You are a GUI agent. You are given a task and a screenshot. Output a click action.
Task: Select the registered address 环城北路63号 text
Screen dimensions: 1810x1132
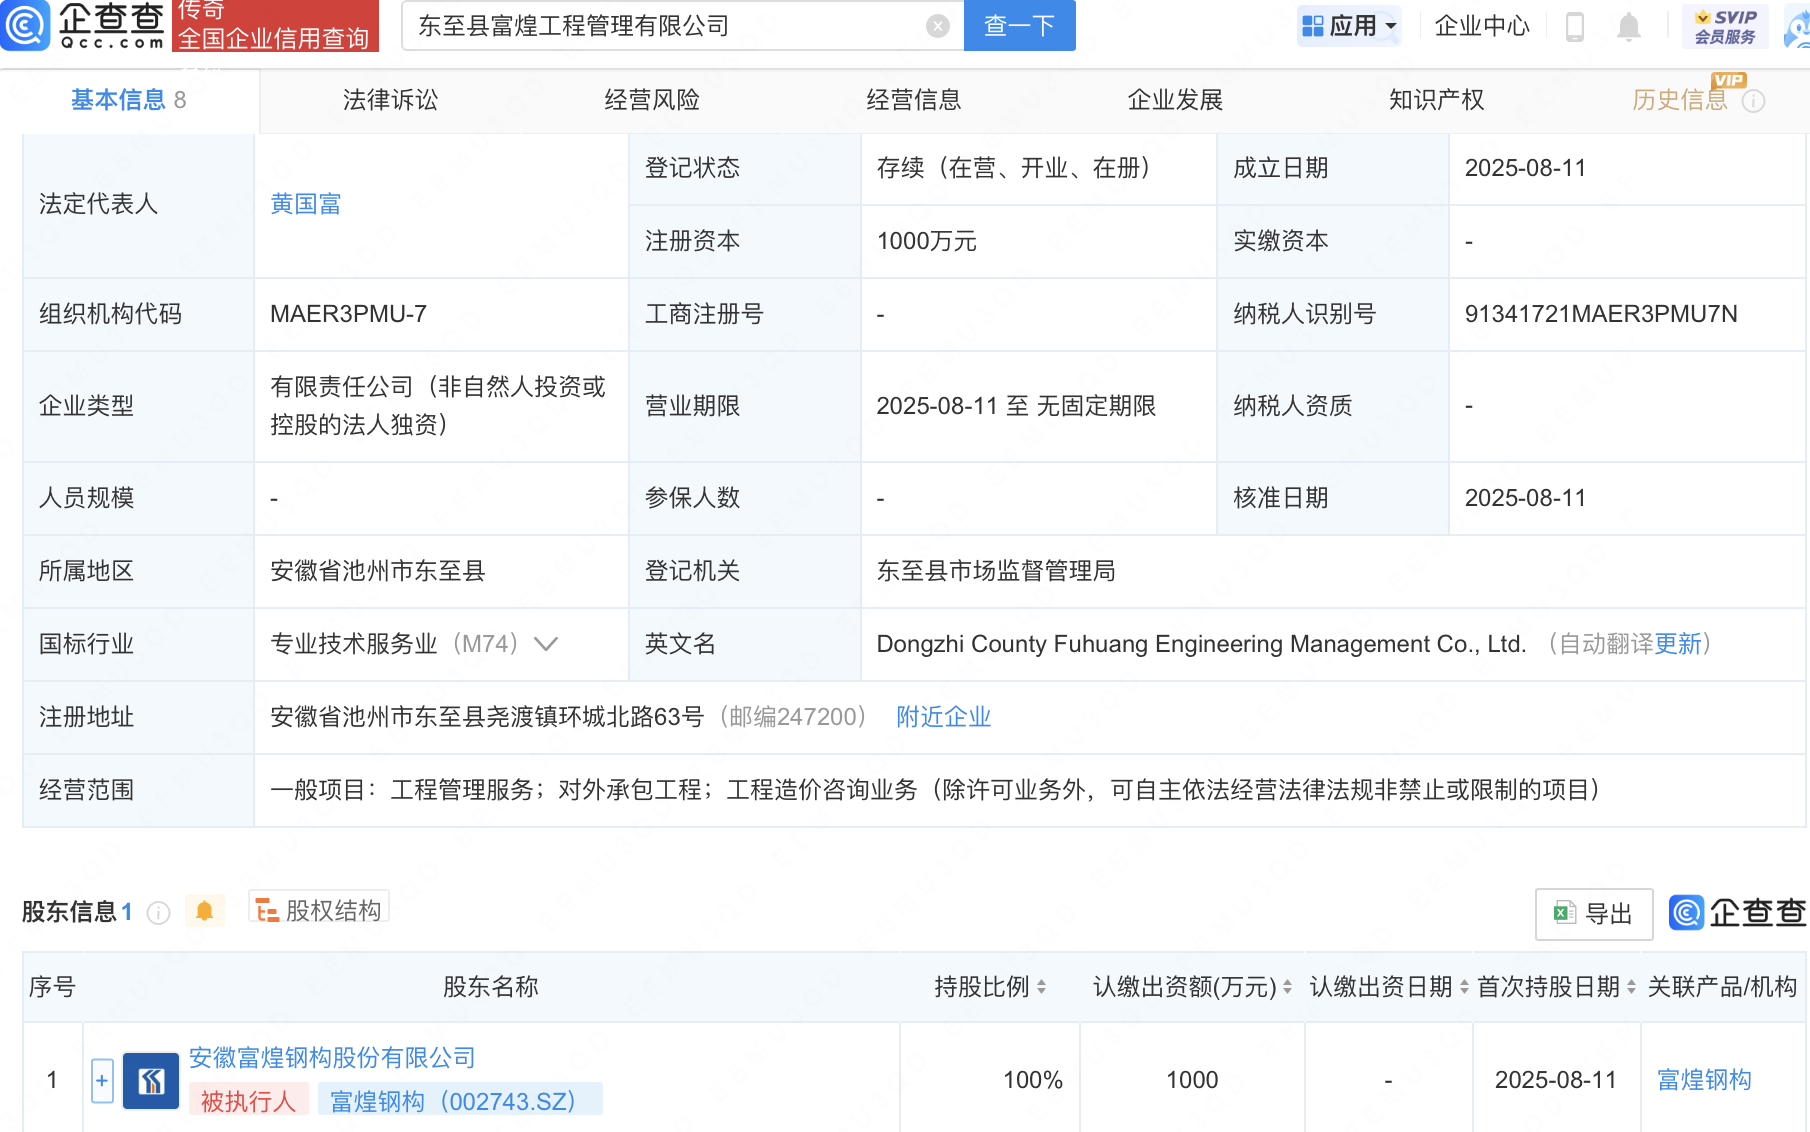[x=487, y=717]
